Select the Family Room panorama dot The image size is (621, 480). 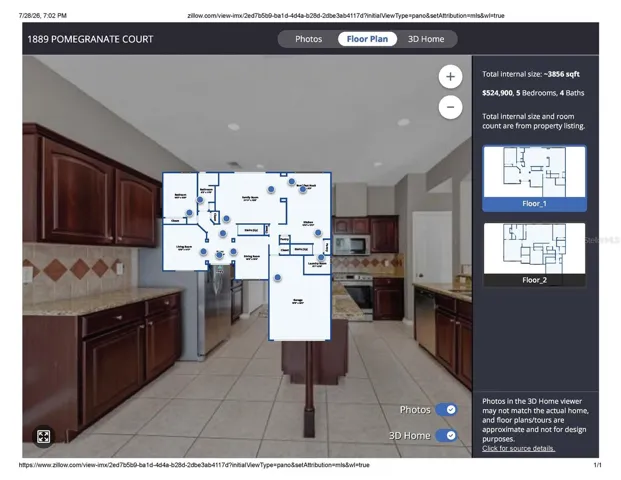[271, 189]
